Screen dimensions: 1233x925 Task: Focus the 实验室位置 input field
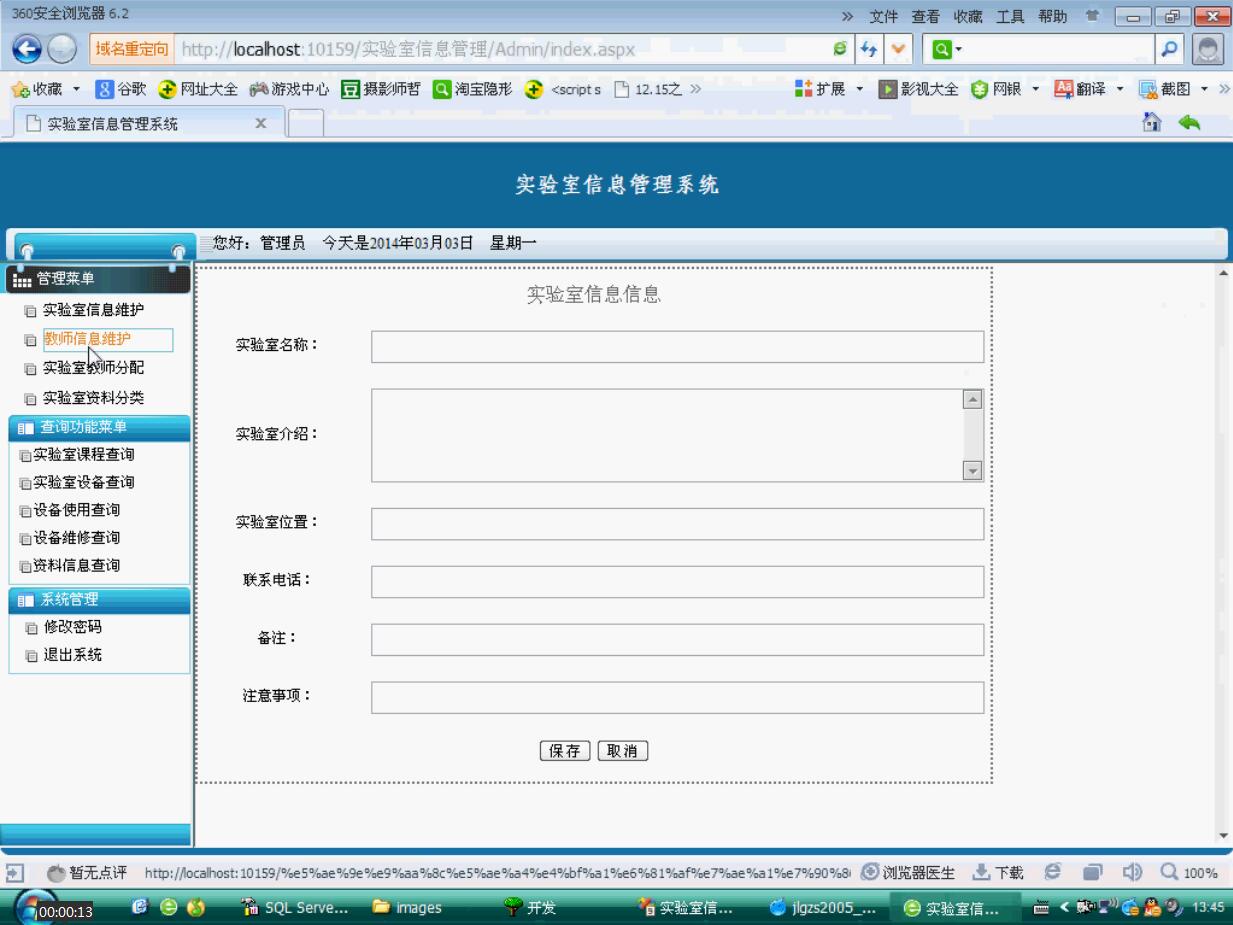(x=677, y=523)
